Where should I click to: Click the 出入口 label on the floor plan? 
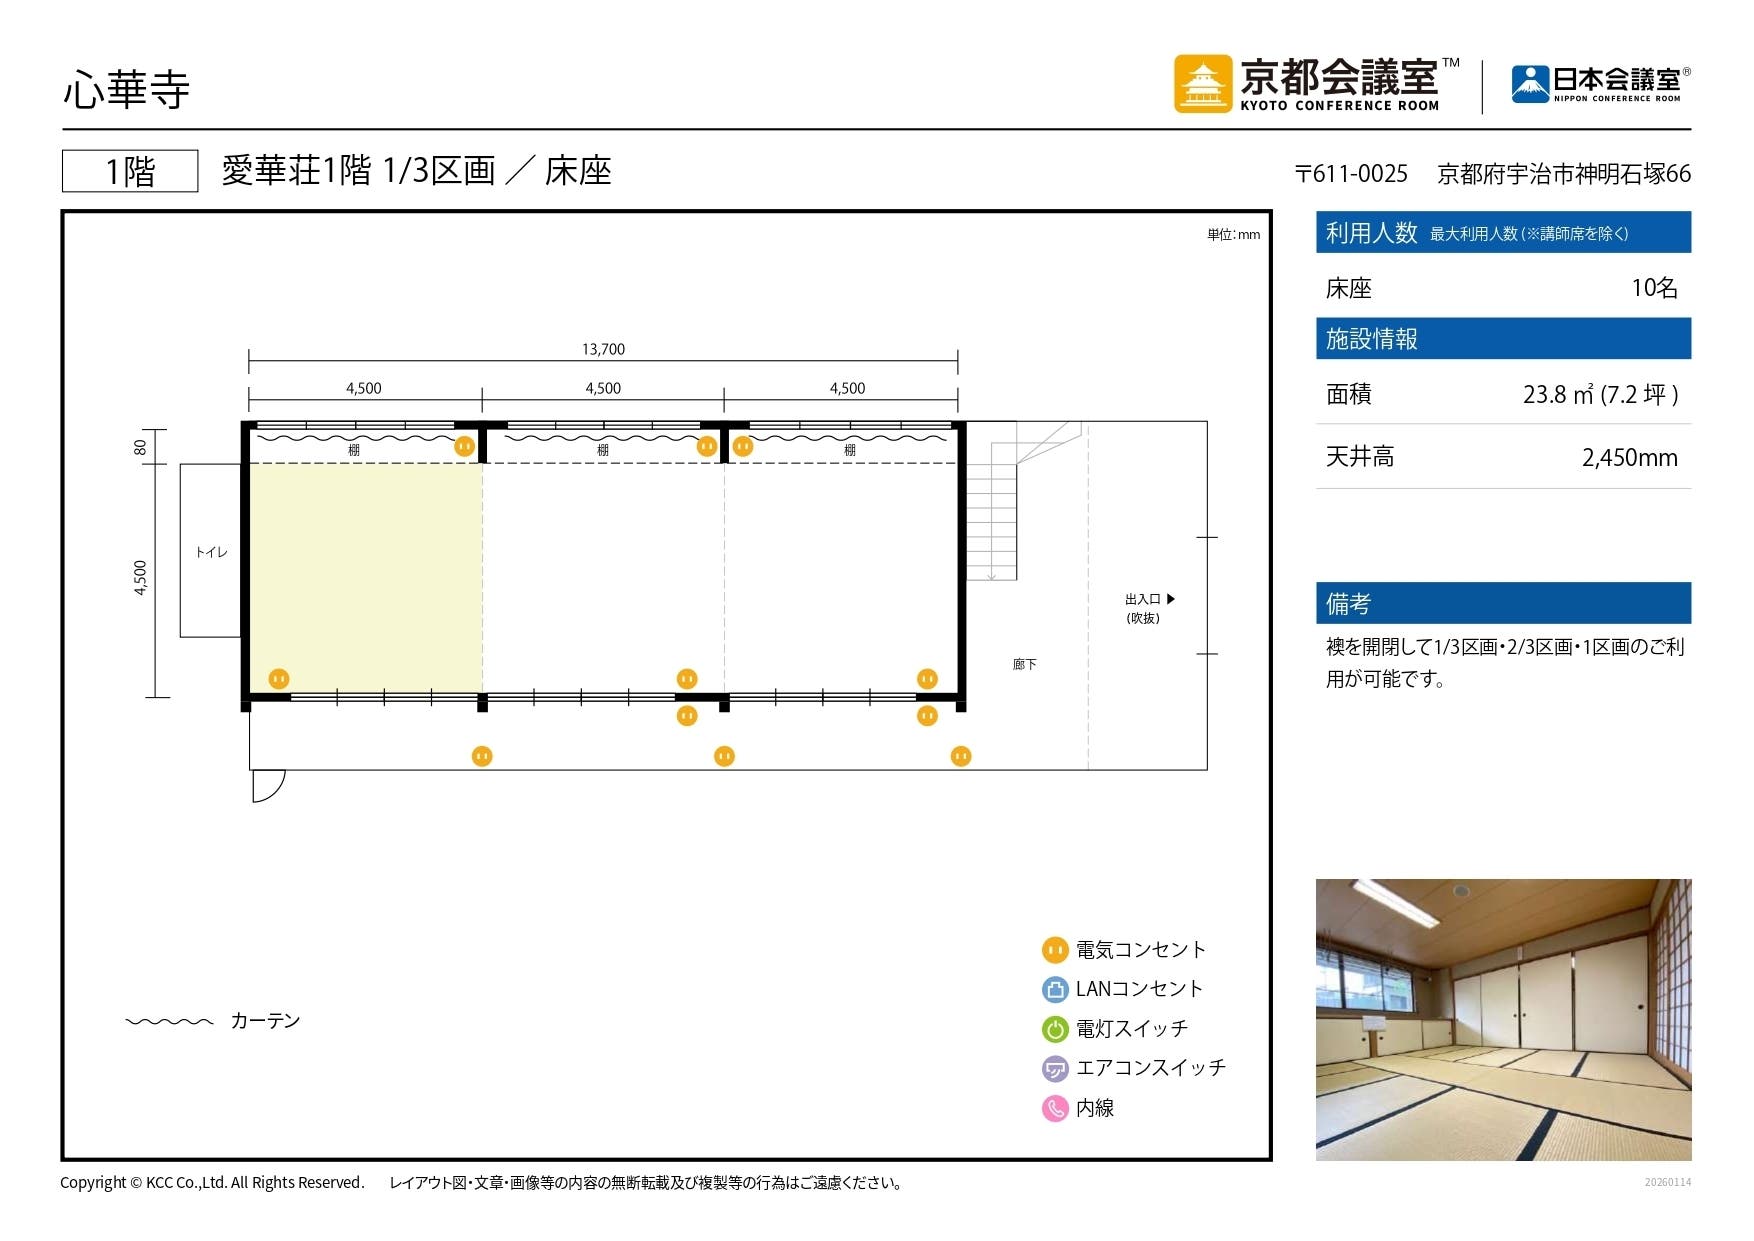point(1143,601)
